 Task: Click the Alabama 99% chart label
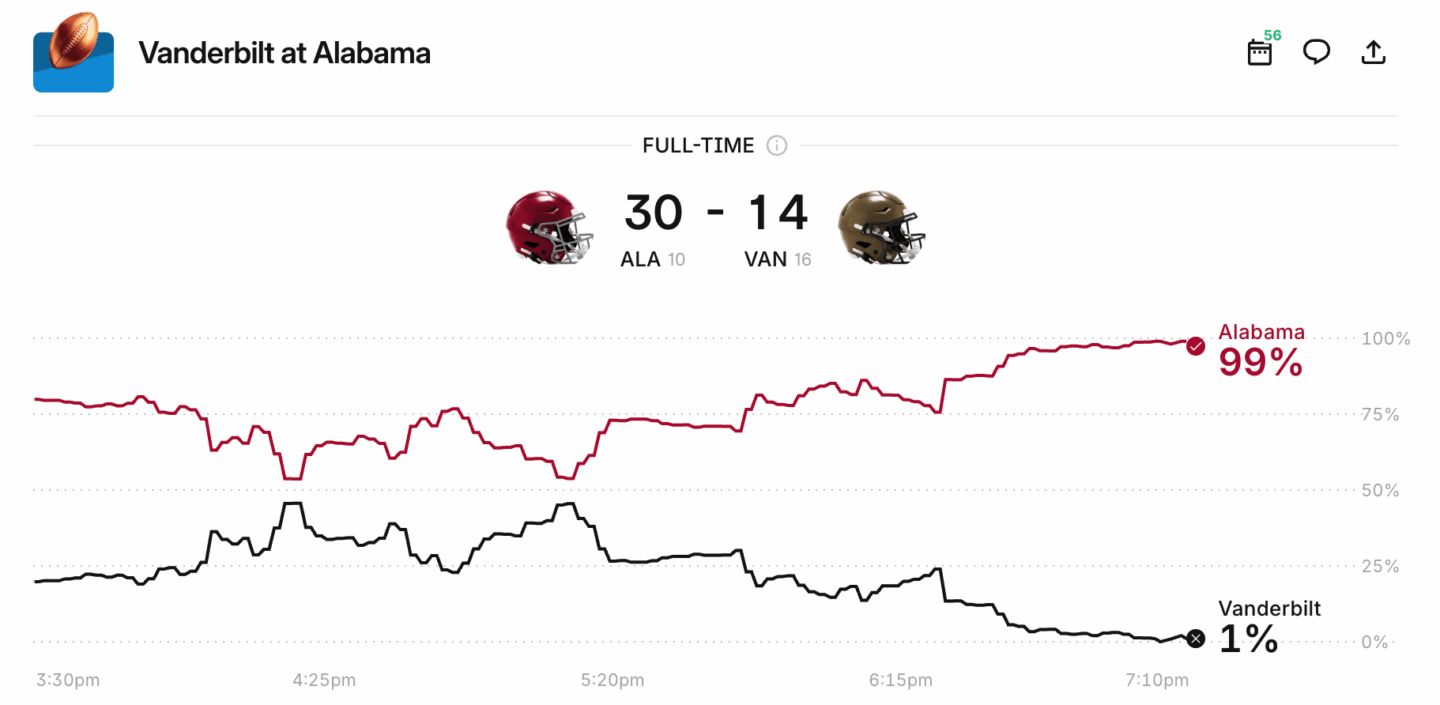1260,352
